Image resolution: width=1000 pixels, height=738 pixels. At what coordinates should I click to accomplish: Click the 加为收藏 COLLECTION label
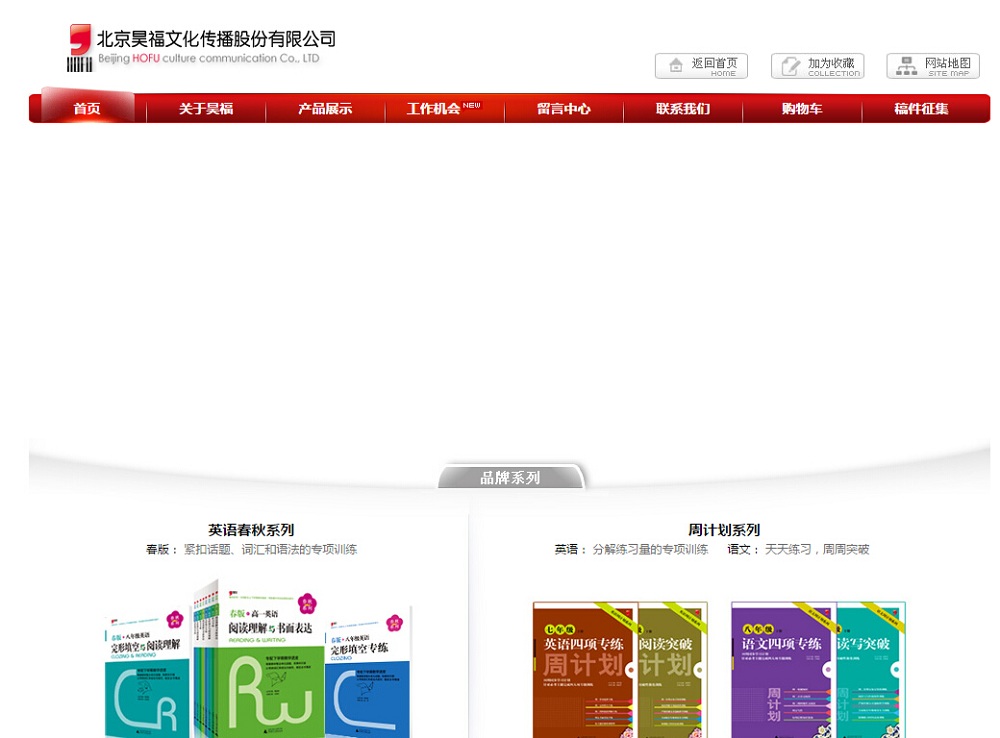(x=834, y=66)
